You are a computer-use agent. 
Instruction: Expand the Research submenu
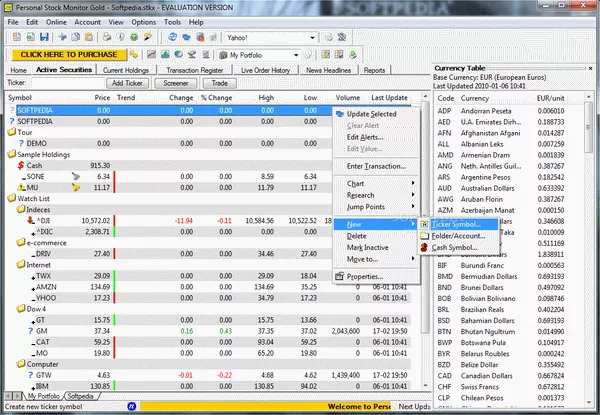(x=377, y=195)
